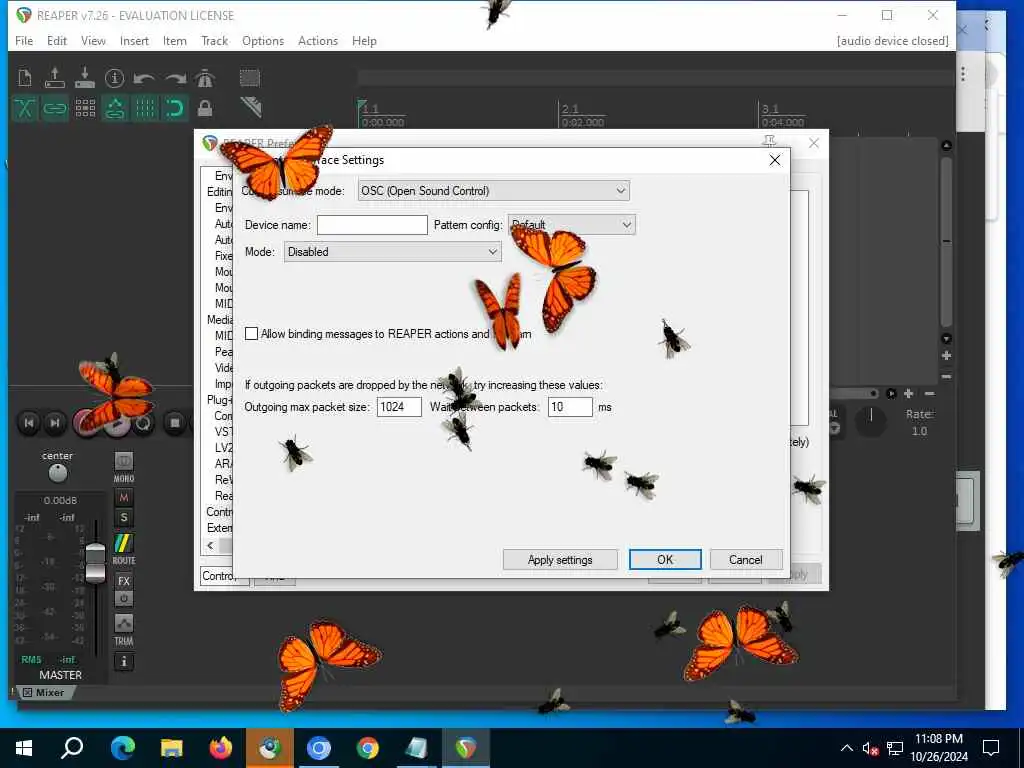Click the playback Rate knob
1024x768 pixels.
871,421
